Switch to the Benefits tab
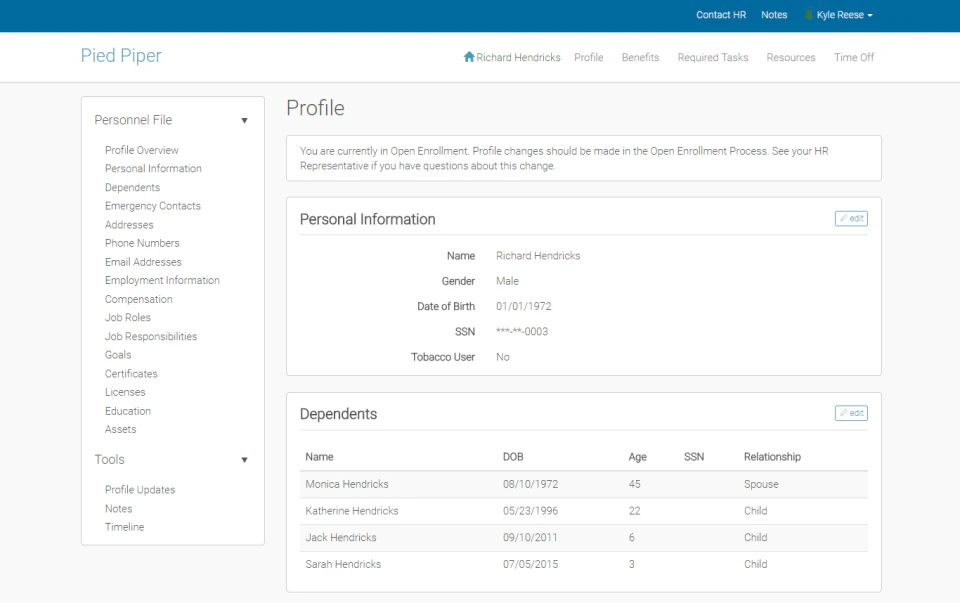This screenshot has height=603, width=960. (640, 57)
